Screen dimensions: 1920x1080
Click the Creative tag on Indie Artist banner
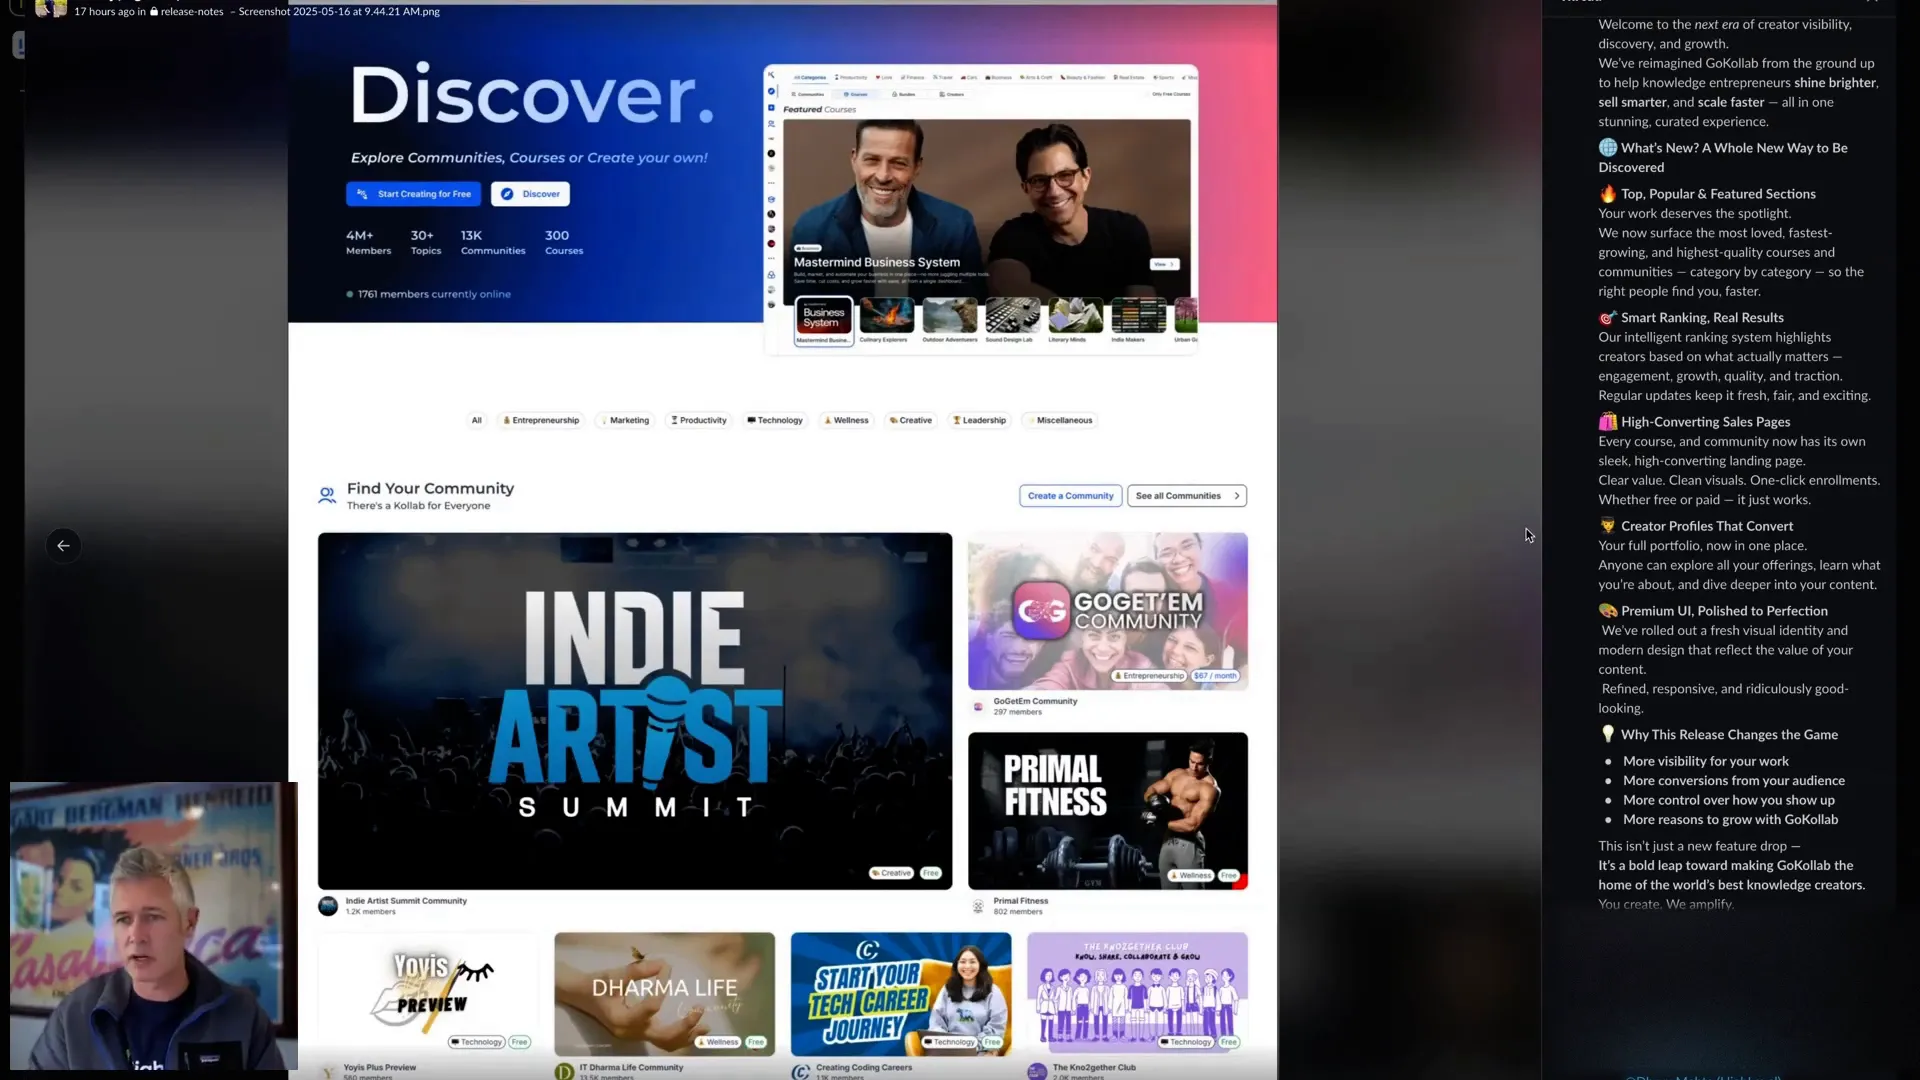[891, 873]
